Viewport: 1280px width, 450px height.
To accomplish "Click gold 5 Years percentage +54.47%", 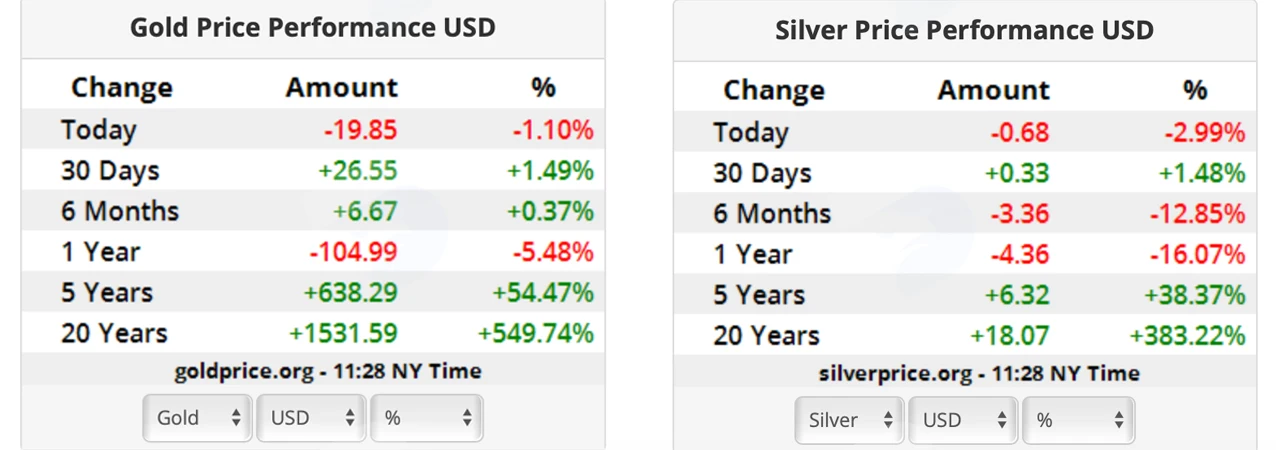I will (543, 292).
